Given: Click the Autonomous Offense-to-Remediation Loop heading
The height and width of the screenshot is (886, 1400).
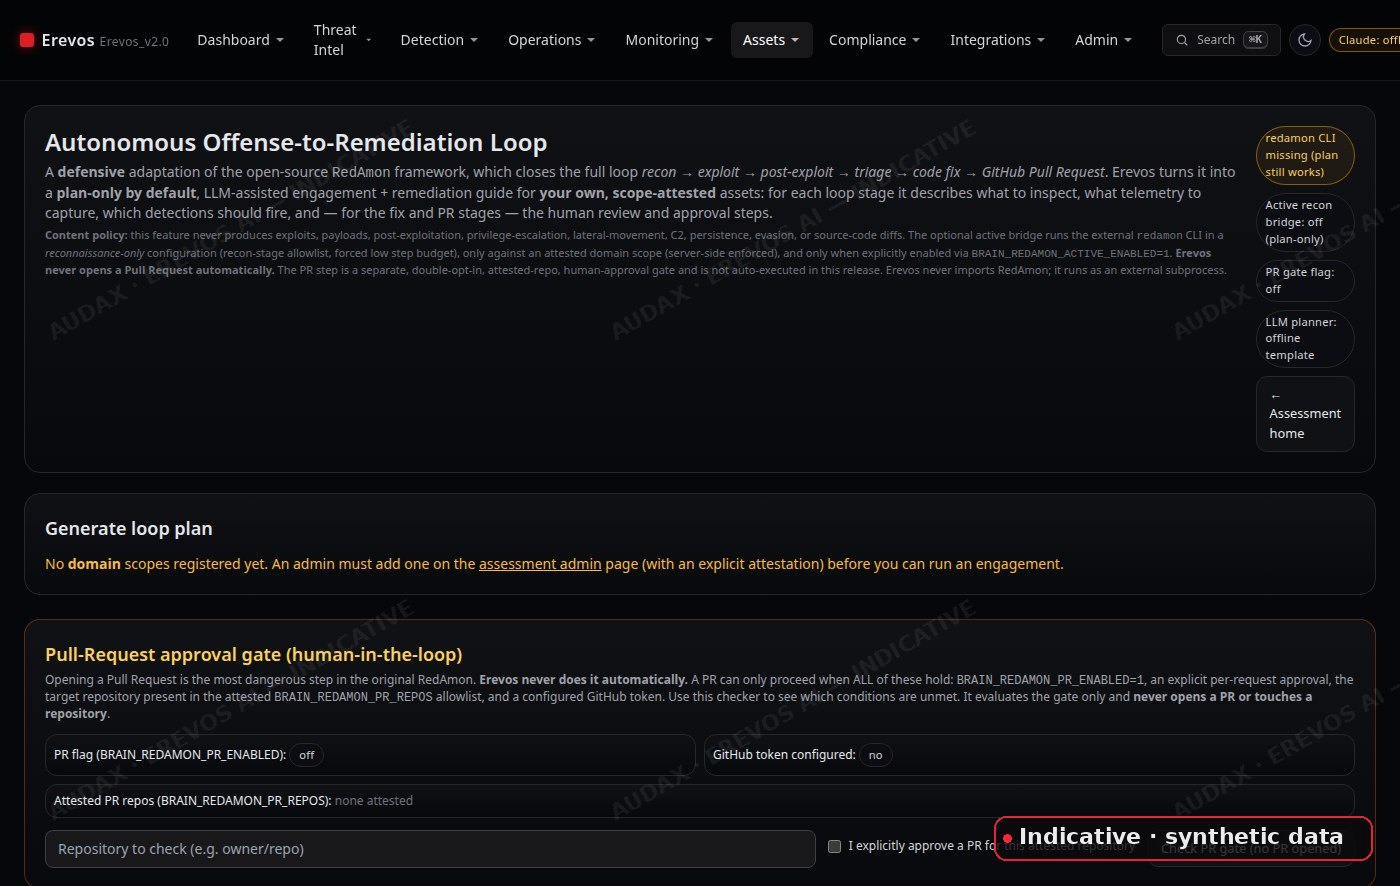Looking at the screenshot, I should [x=296, y=143].
